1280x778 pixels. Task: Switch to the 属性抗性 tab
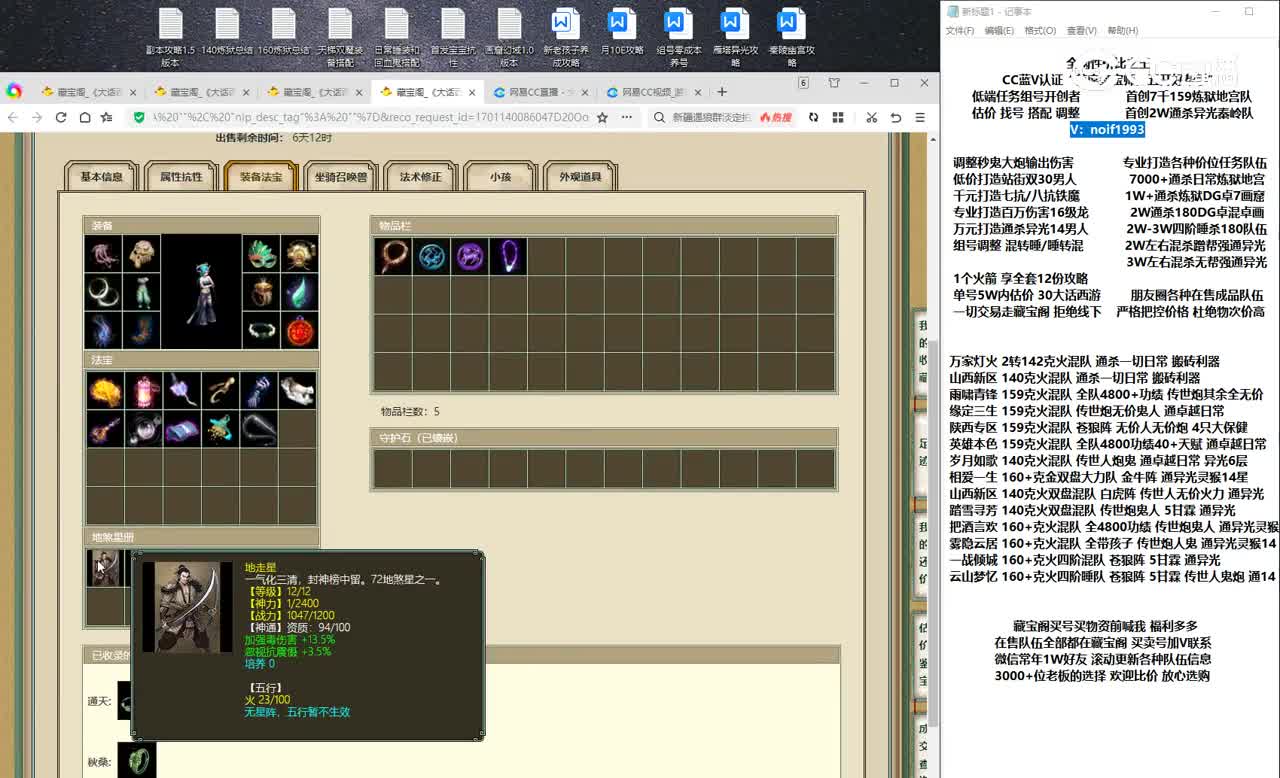tap(181, 177)
